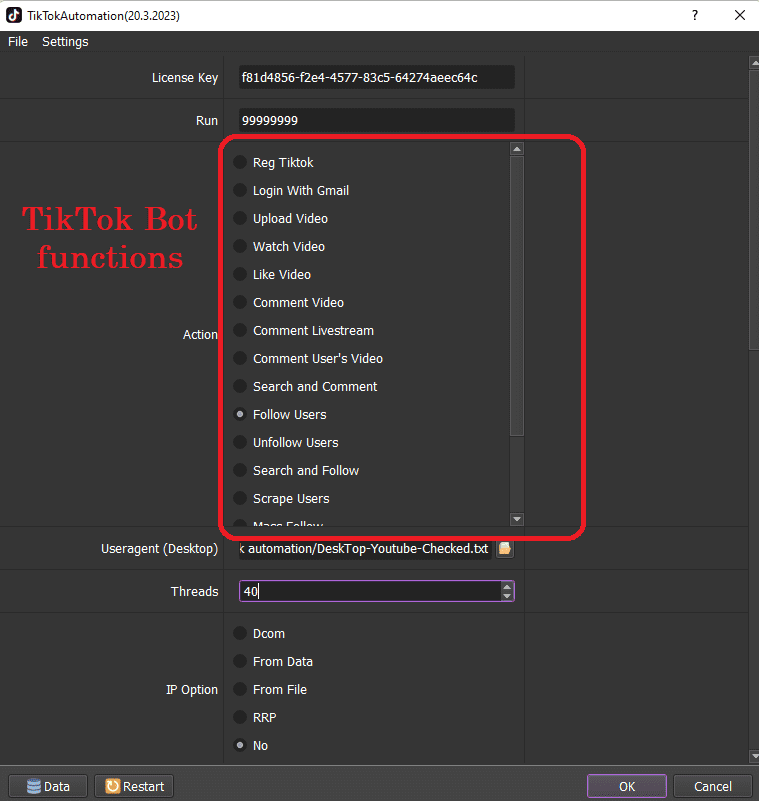The height and width of the screenshot is (801, 759).
Task: Select the Unfollow Users action
Action: tap(286, 442)
